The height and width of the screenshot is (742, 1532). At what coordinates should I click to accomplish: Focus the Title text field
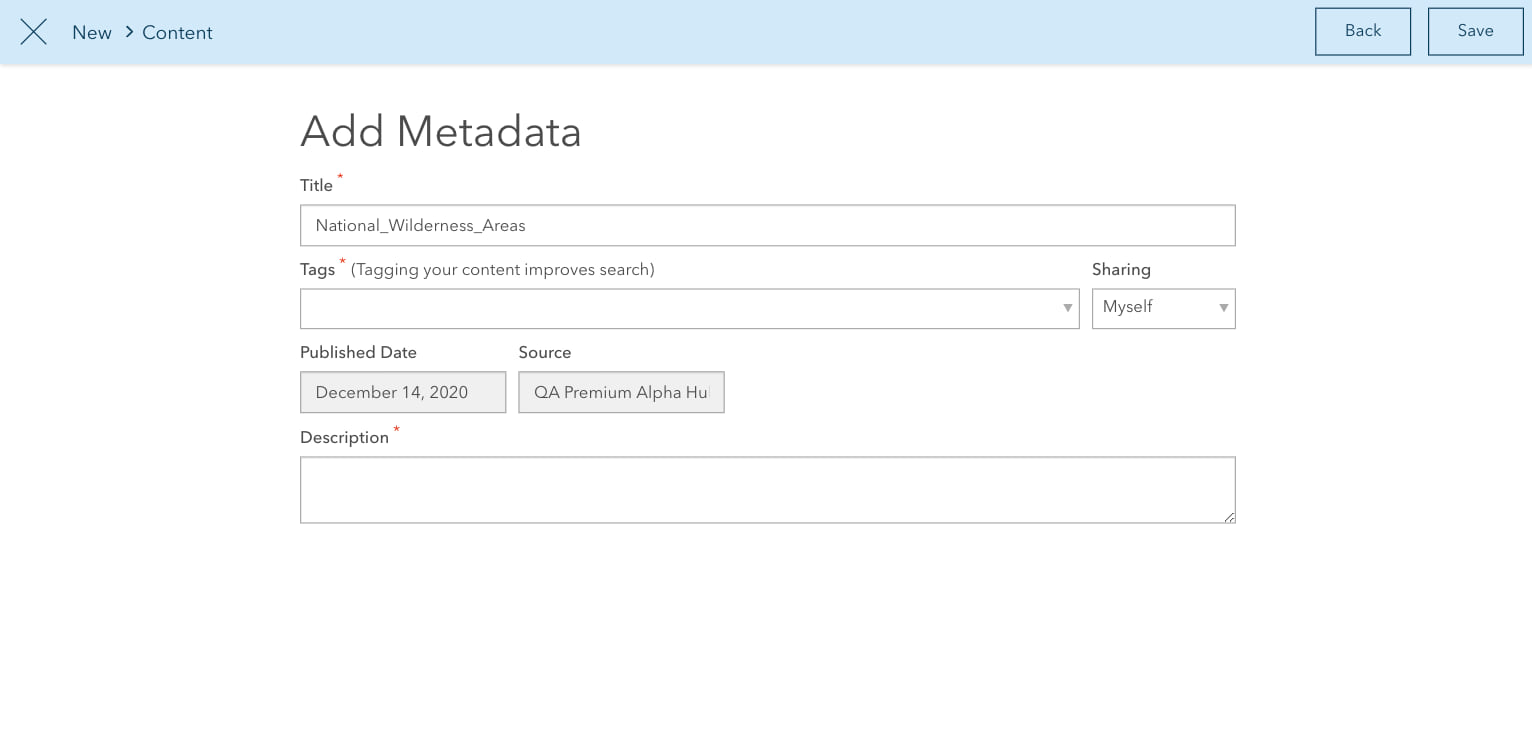tap(767, 225)
